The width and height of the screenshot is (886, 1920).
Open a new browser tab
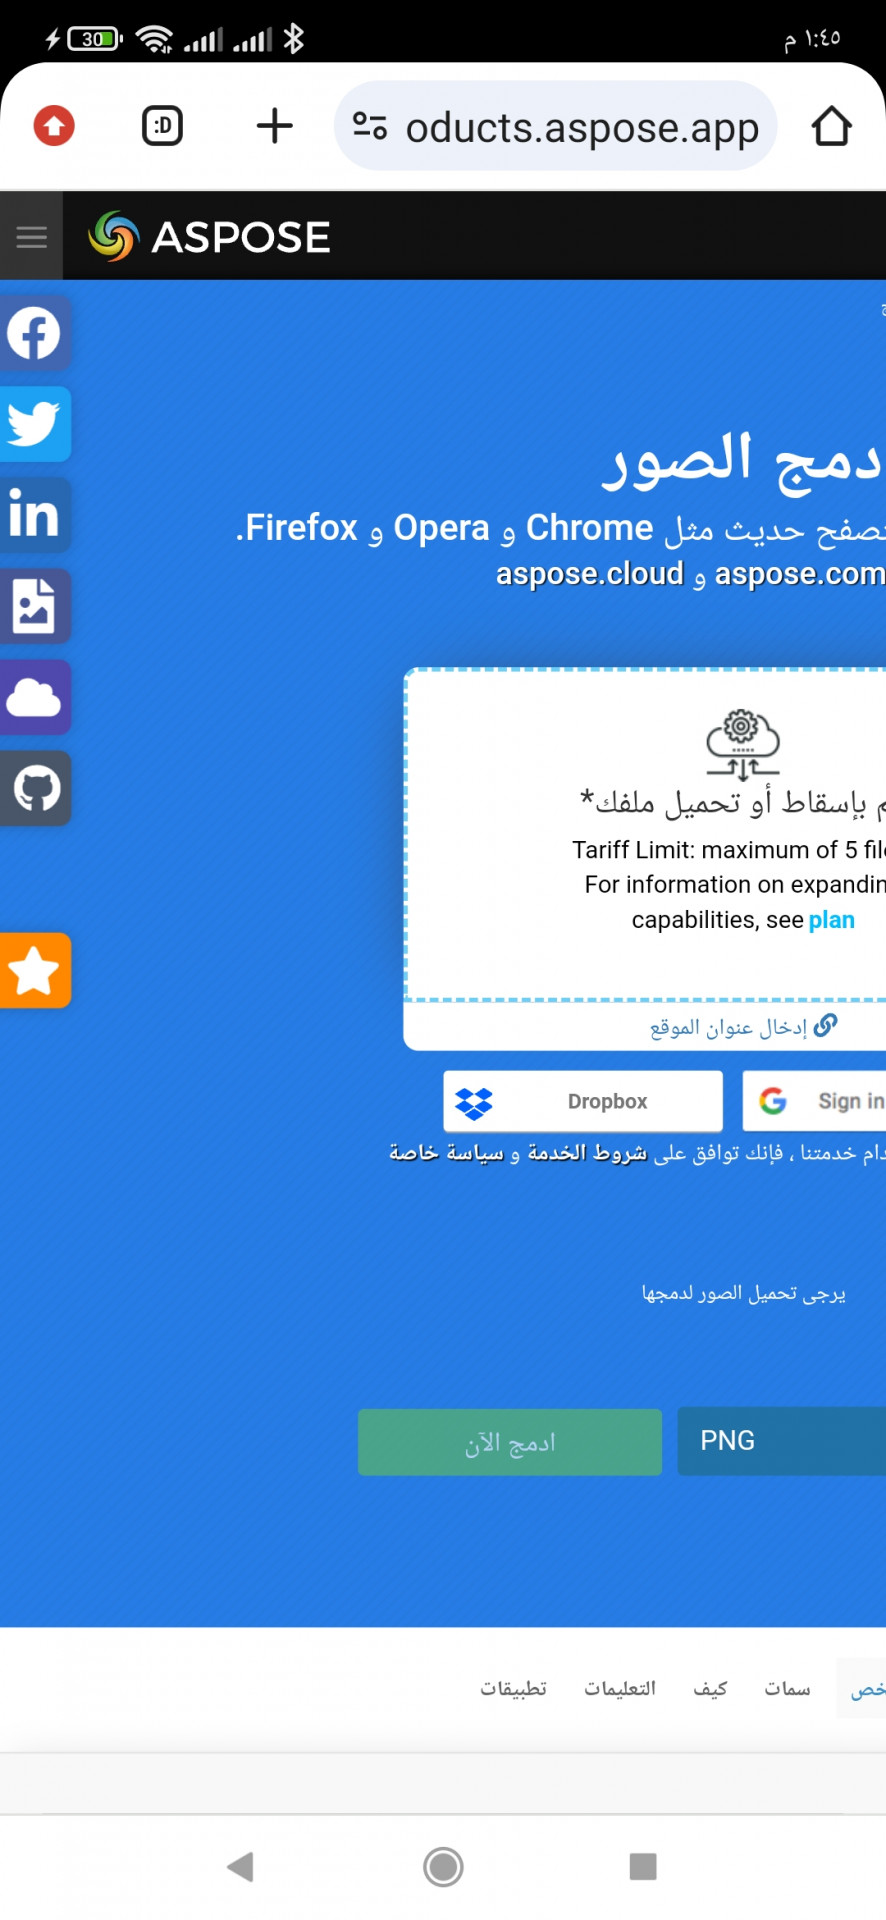274,126
